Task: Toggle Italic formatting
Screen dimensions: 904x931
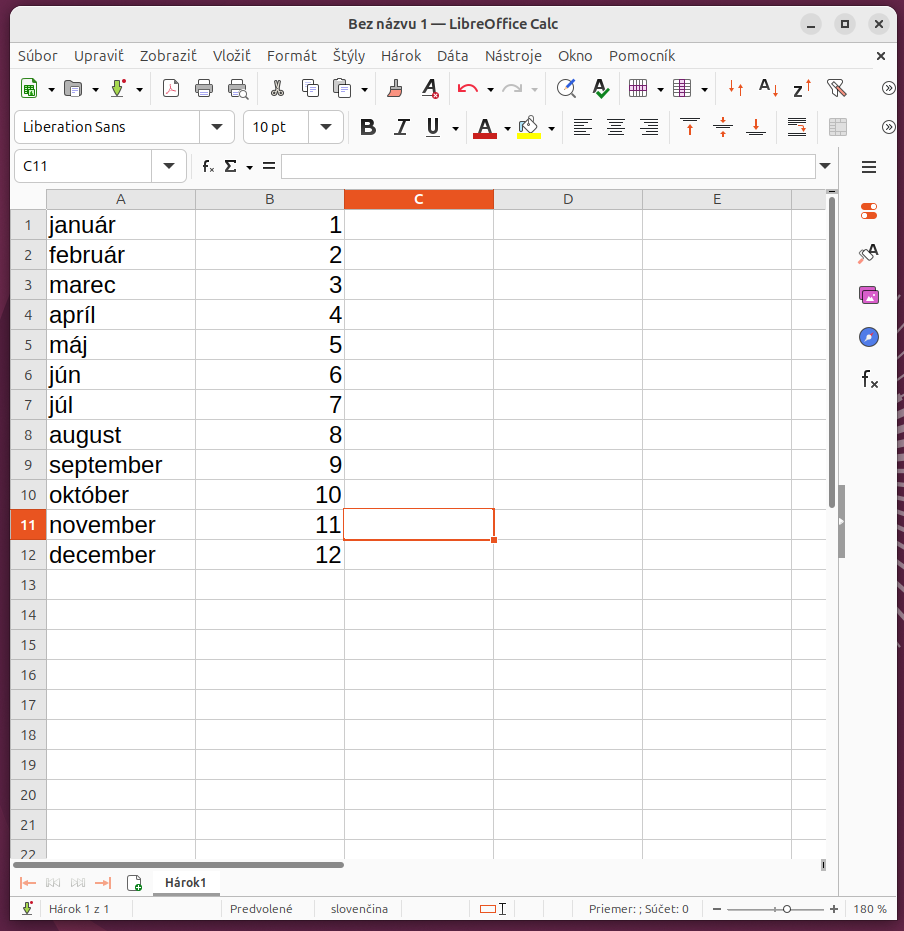Action: 402,127
